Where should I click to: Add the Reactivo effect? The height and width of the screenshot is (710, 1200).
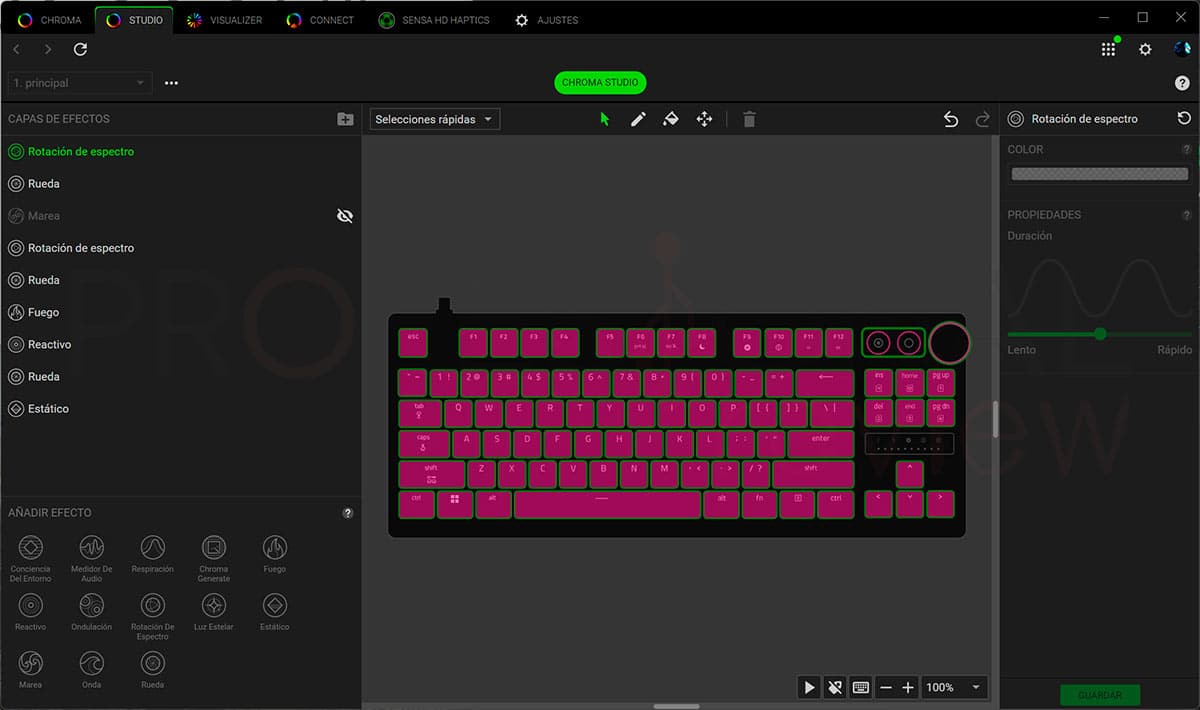tap(30, 612)
